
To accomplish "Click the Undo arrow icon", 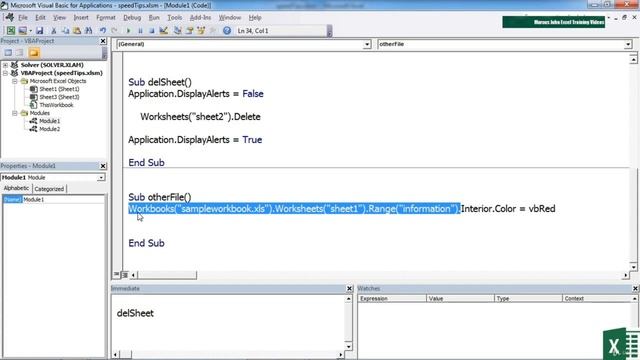I will click(103, 31).
